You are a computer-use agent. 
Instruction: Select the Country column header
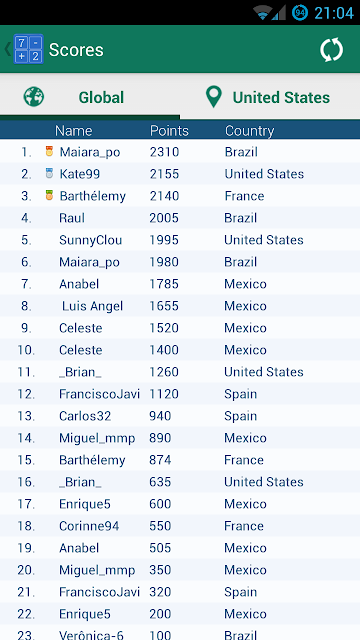point(249,131)
